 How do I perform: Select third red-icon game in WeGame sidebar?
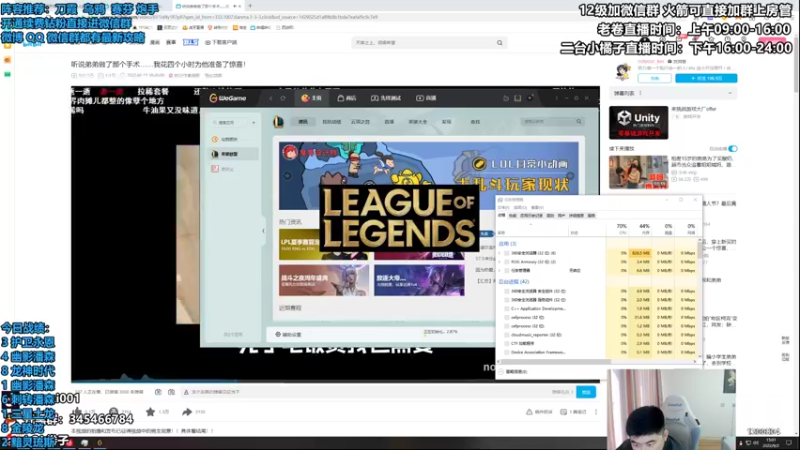pyautogui.click(x=234, y=169)
